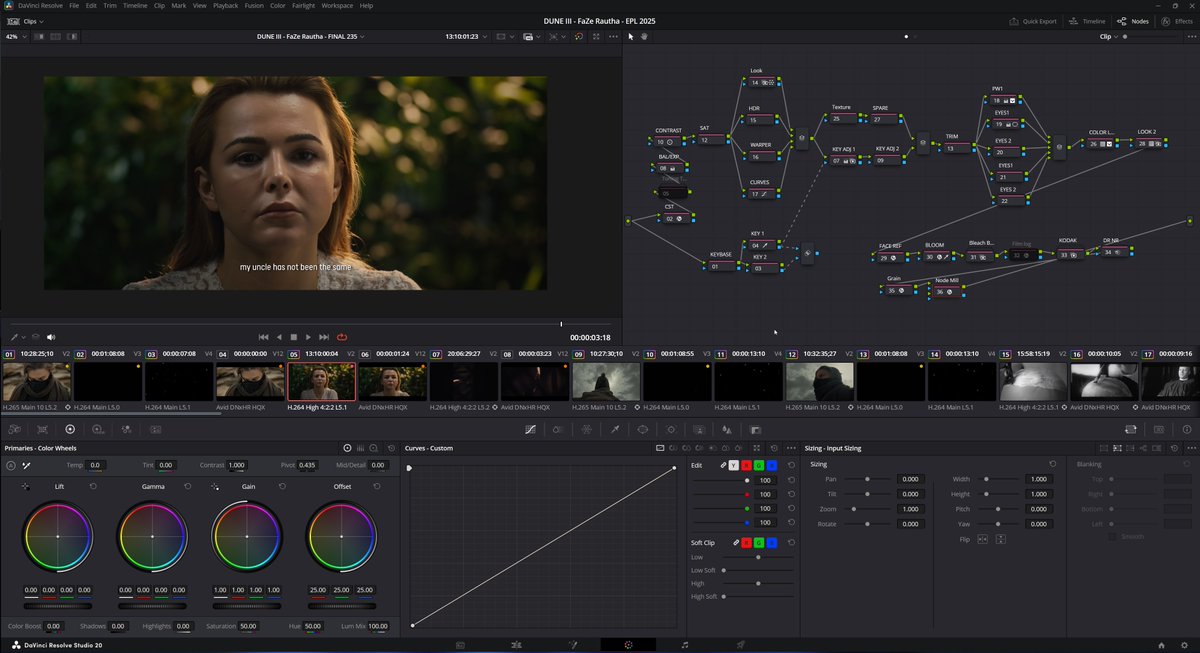
Task: Adjust the Soft Clip Low slider
Action: point(758,557)
